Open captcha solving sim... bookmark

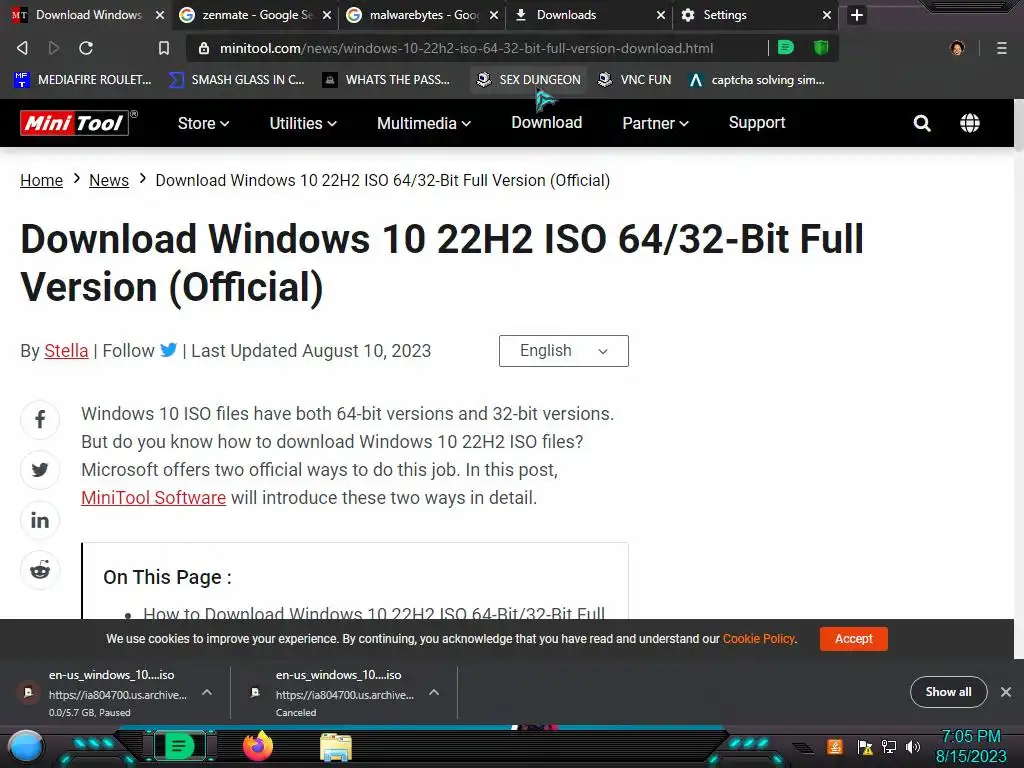click(x=757, y=80)
